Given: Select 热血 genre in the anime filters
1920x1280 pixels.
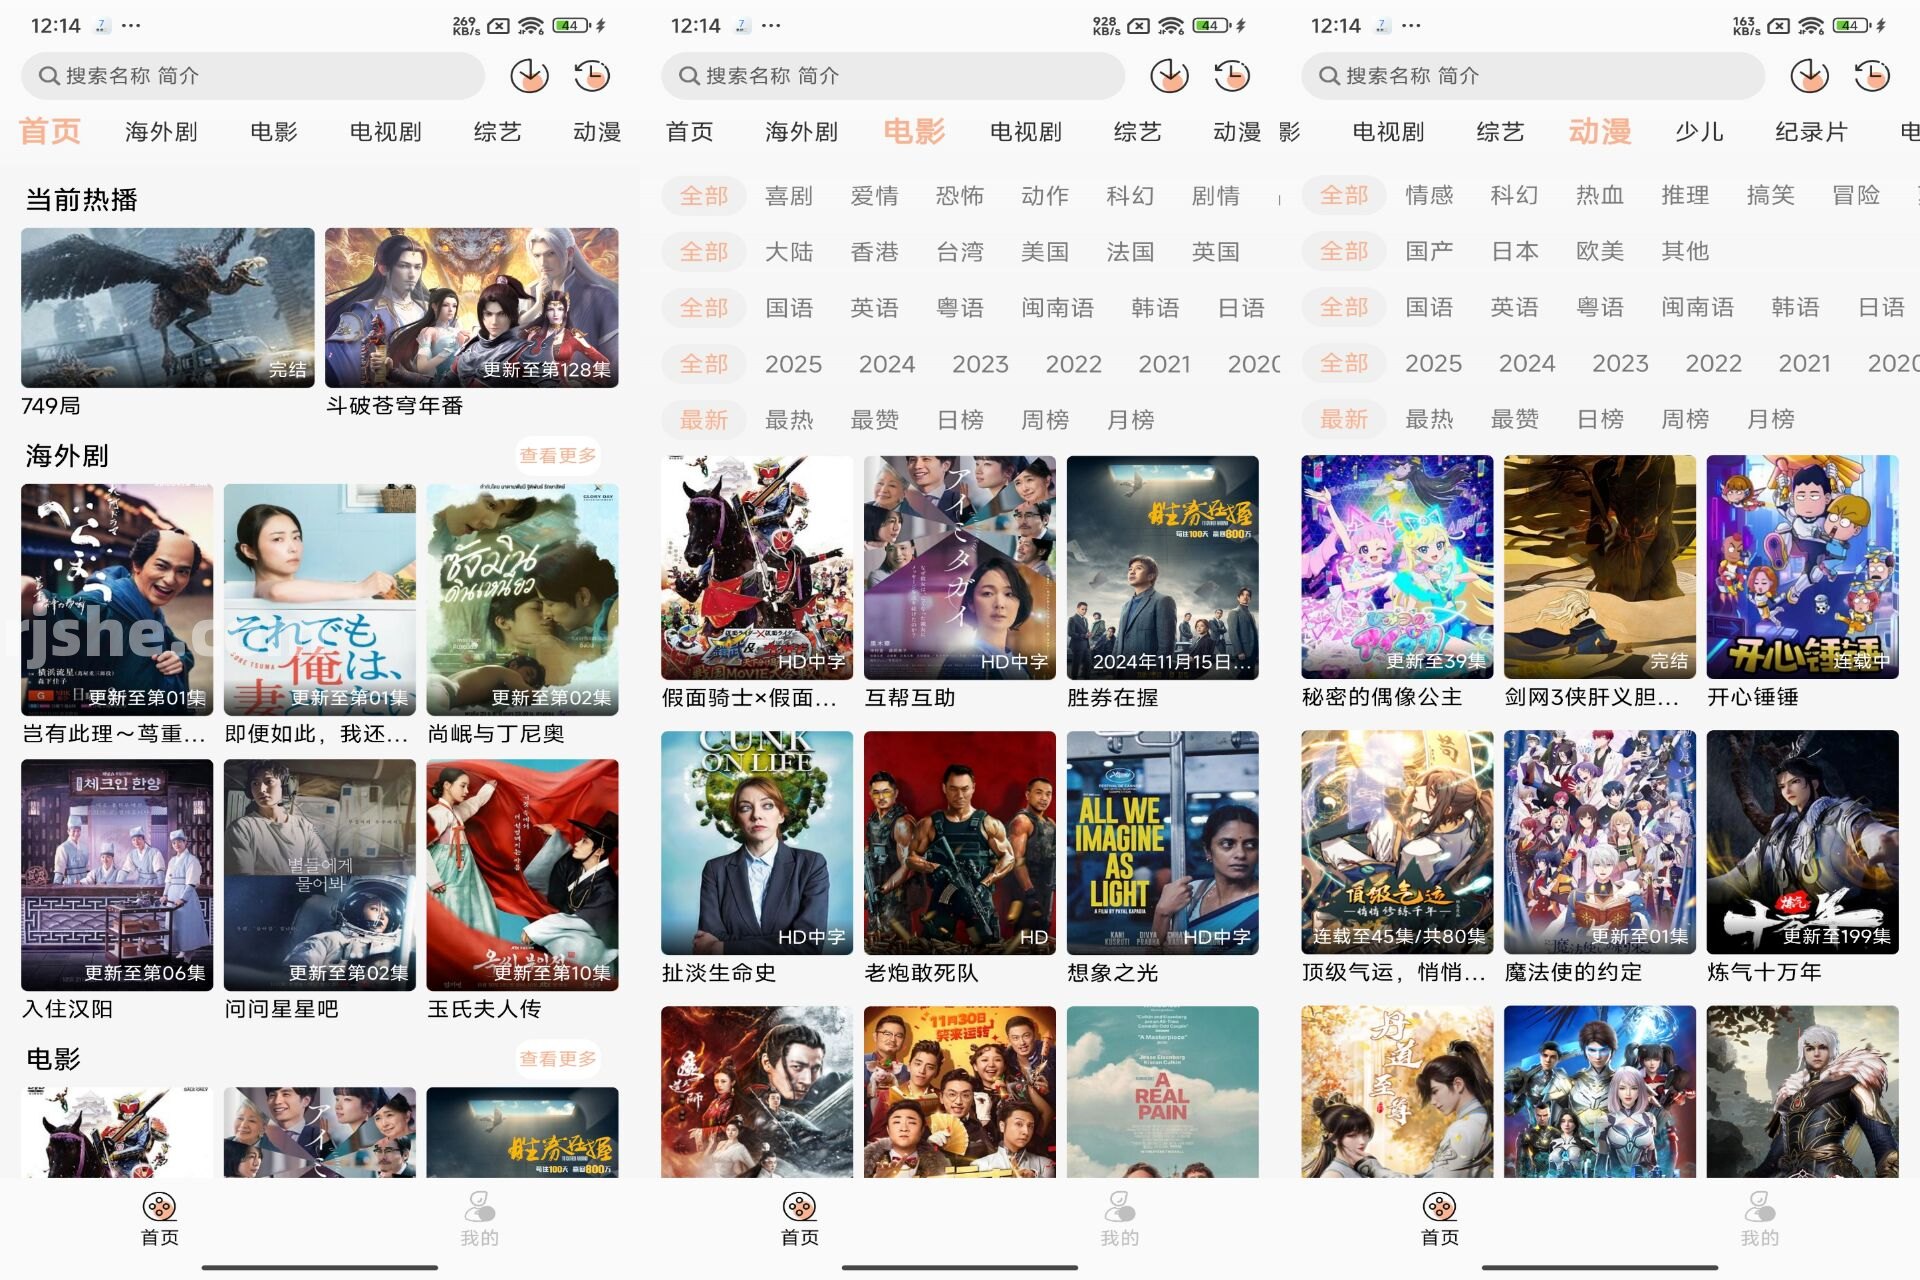Looking at the screenshot, I should [1599, 195].
